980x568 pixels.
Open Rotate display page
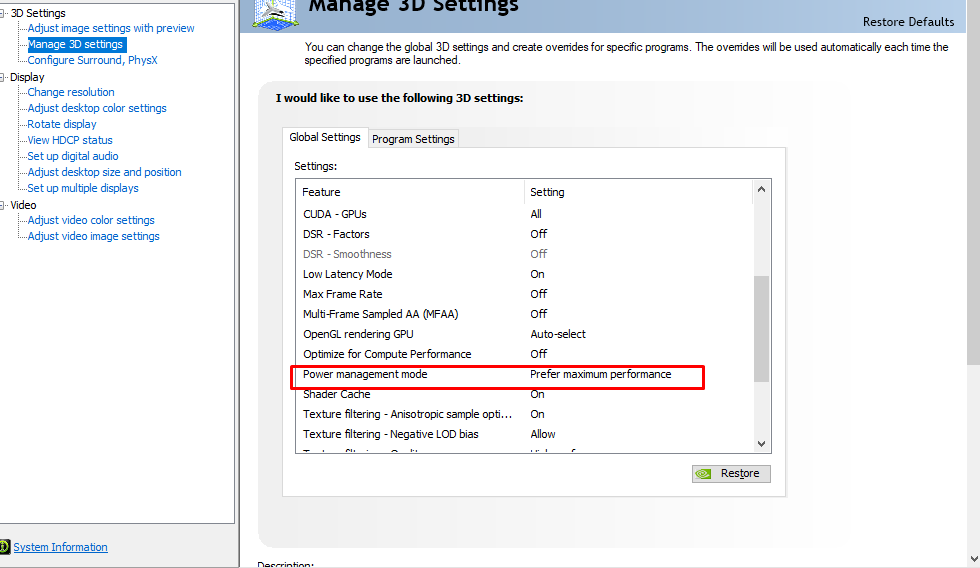pyautogui.click(x=62, y=124)
